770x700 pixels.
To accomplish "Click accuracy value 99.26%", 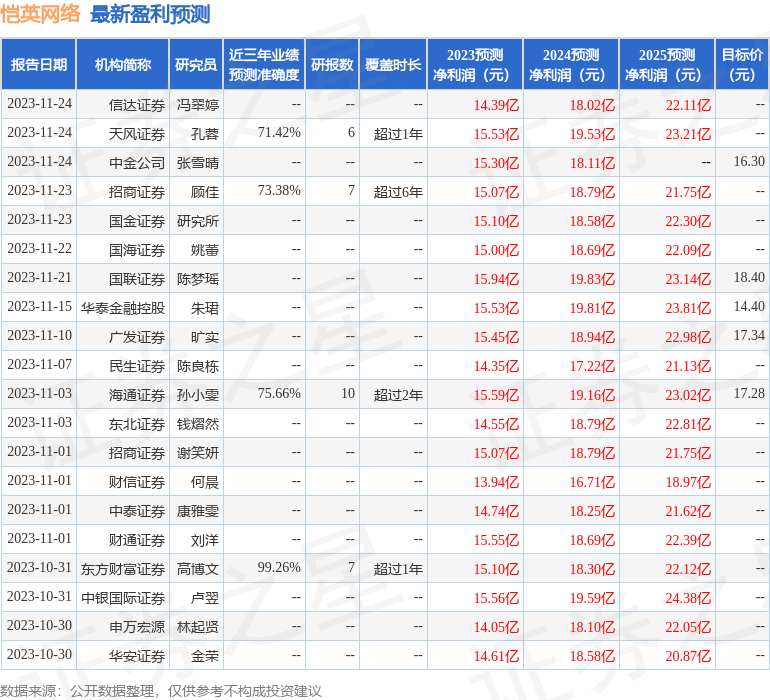I will click(279, 567).
